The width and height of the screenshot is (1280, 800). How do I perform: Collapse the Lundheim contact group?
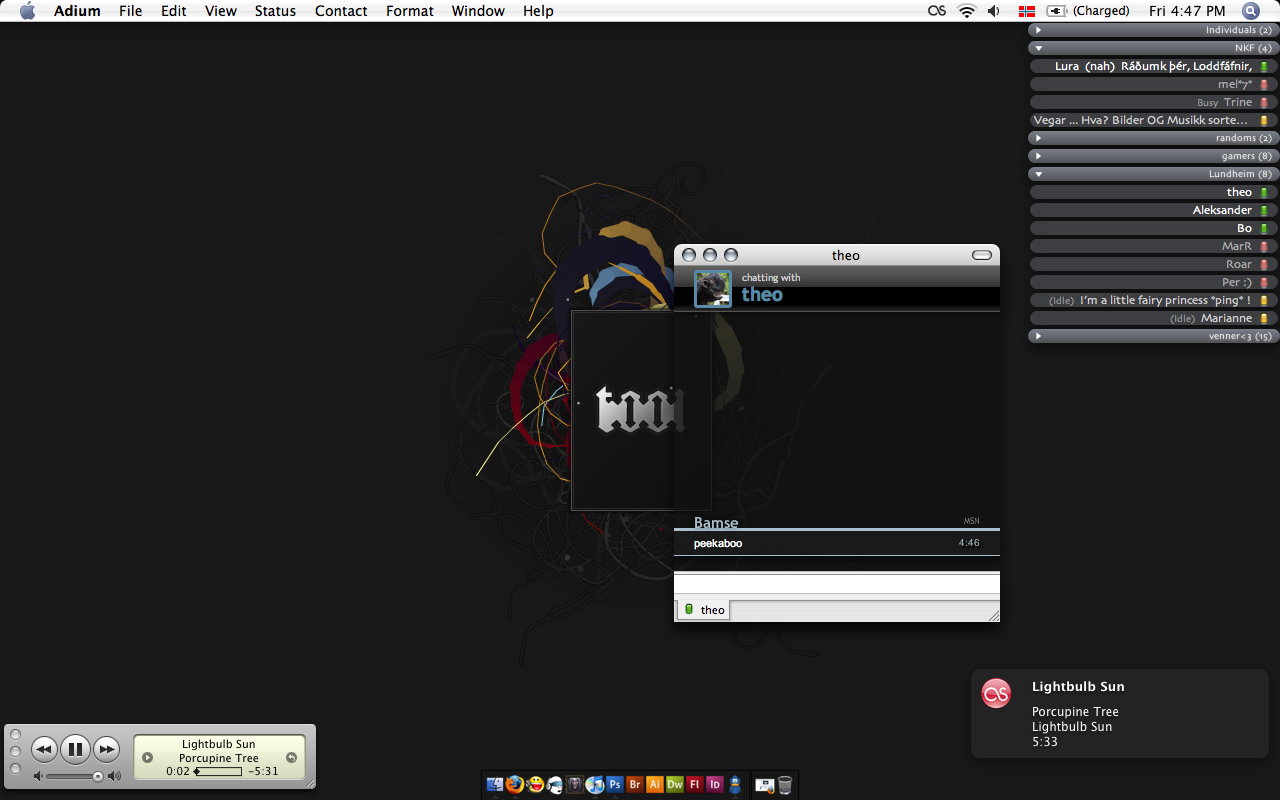tap(1039, 174)
